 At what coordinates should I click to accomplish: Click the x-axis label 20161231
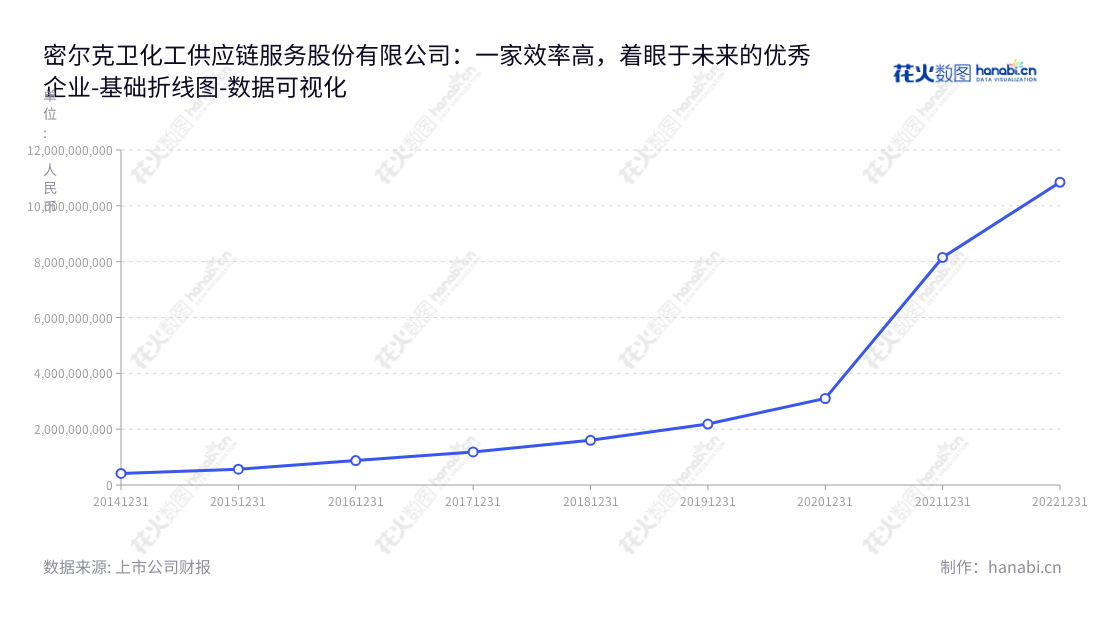coord(356,501)
